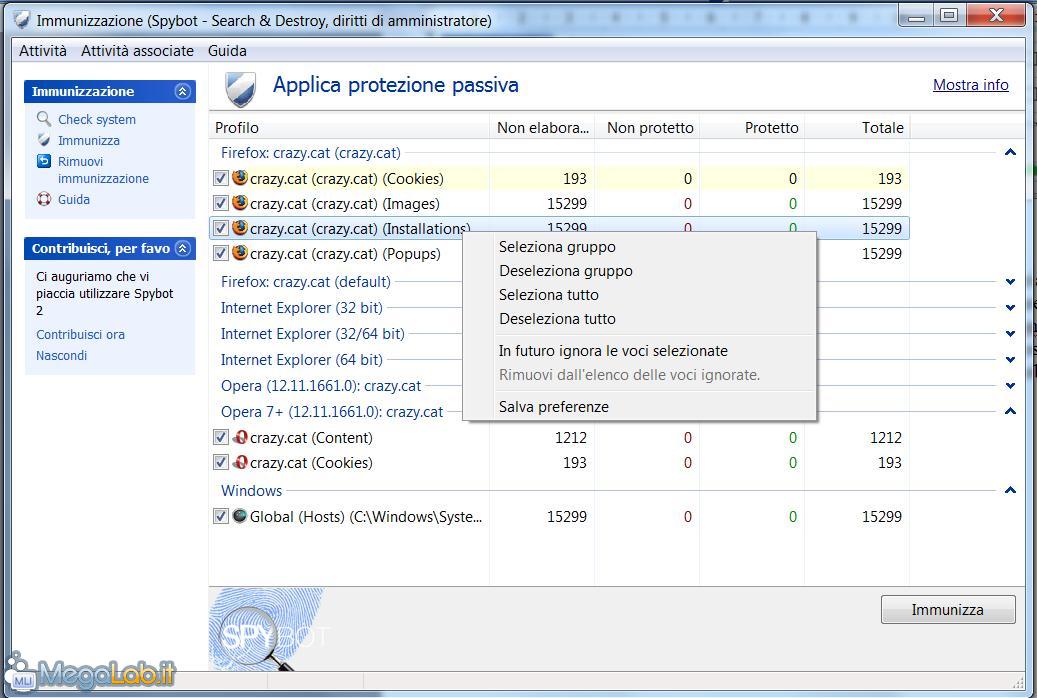The height and width of the screenshot is (698, 1037).
Task: Expand the Internet Explorer (64 bit) group
Action: (1010, 359)
